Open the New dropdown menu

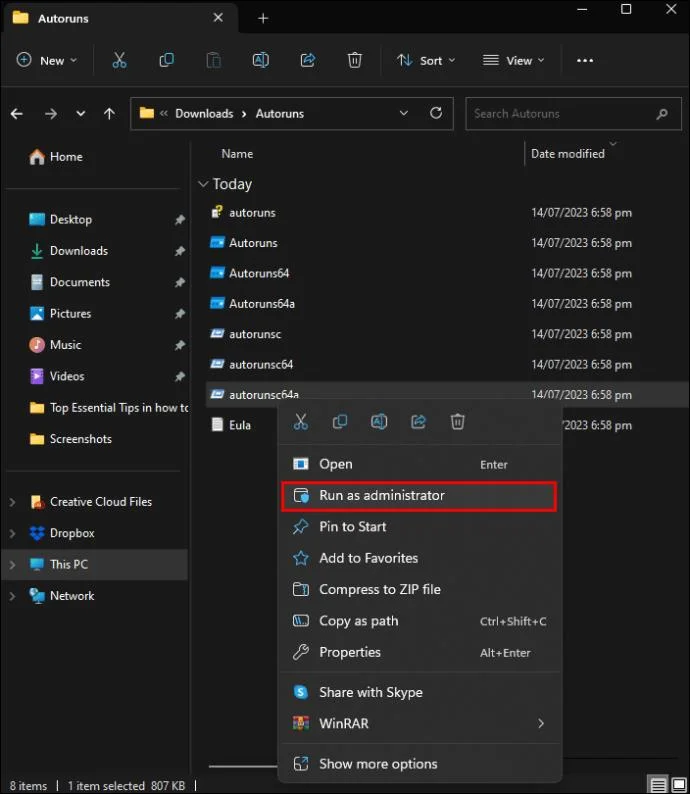tap(47, 60)
